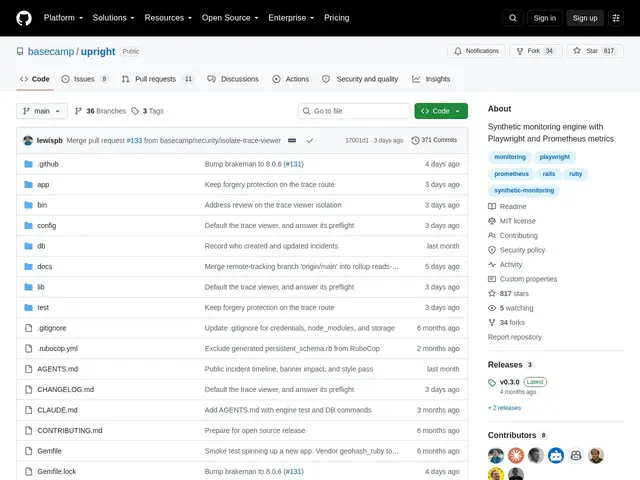Select the prometheus topic tag

511,174
